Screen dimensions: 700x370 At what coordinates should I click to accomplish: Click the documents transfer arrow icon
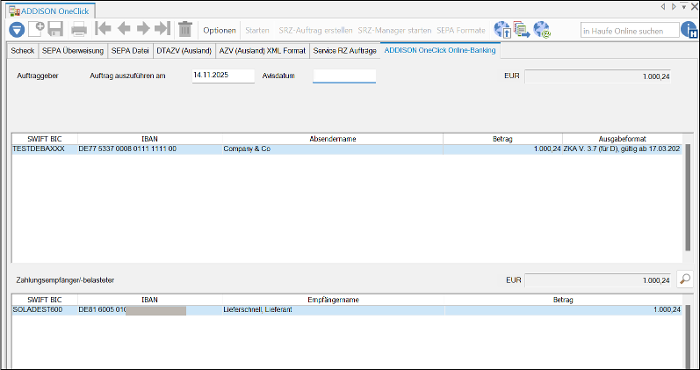point(521,29)
